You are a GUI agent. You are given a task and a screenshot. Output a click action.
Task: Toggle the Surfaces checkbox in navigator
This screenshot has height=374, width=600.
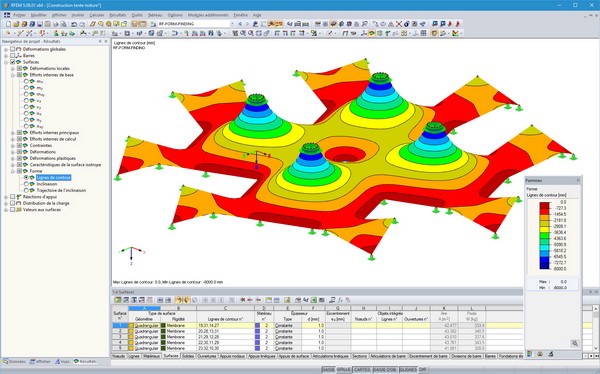point(13,62)
